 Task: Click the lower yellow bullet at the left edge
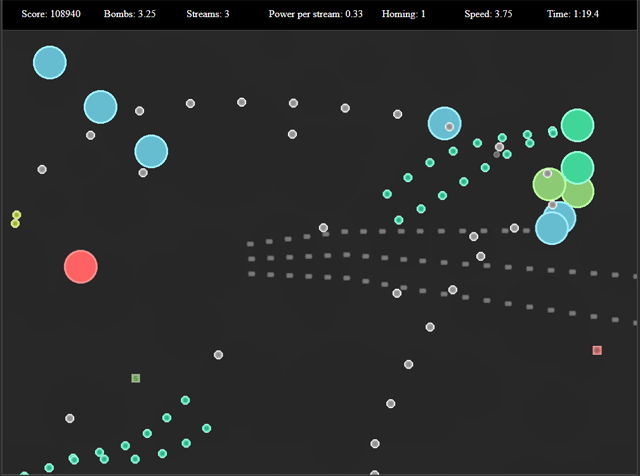pyautogui.click(x=15, y=223)
